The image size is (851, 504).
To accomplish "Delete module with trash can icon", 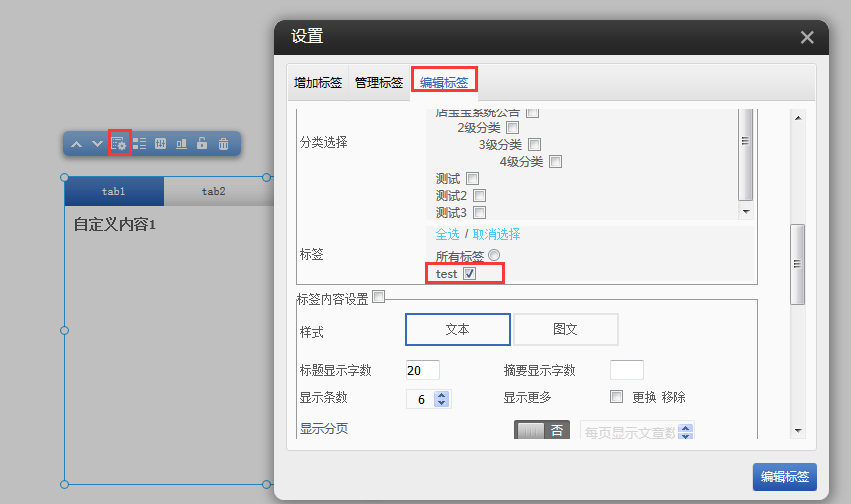I will point(223,144).
